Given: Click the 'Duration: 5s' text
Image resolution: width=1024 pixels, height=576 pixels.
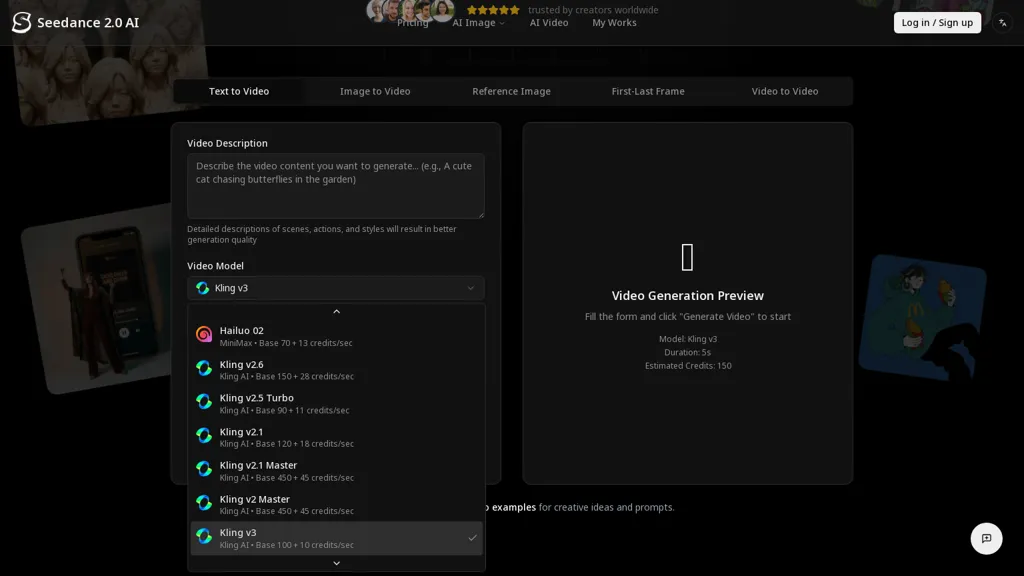Looking at the screenshot, I should pos(688,352).
